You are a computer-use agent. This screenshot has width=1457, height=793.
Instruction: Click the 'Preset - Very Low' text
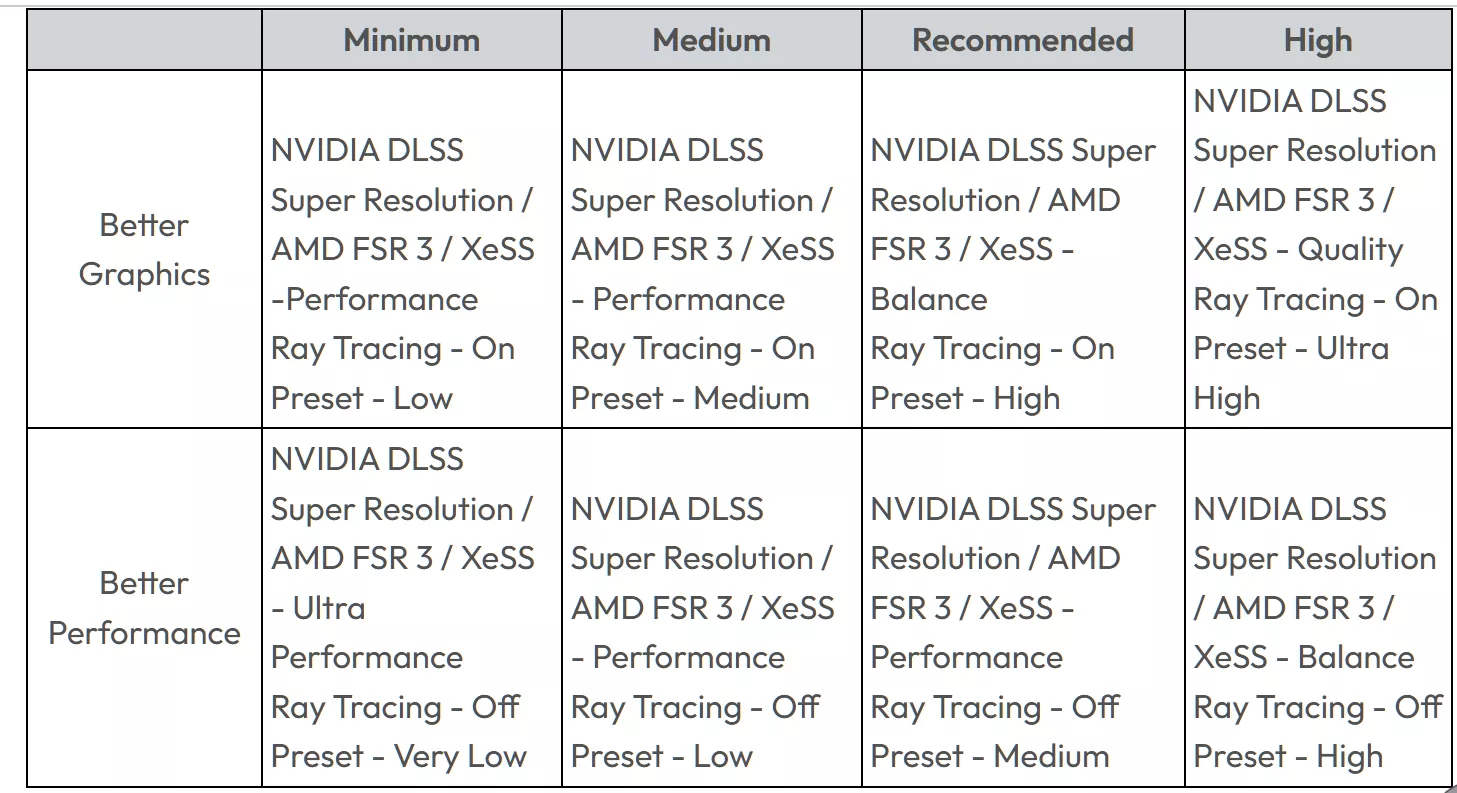coord(398,757)
